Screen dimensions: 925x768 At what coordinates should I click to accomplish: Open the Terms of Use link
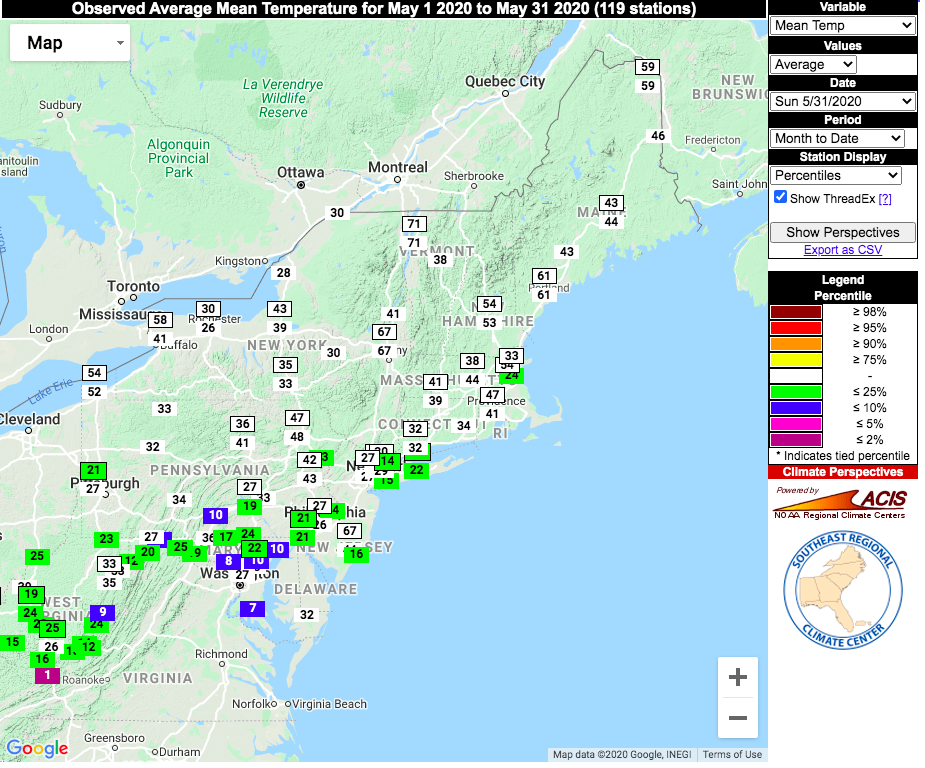coord(730,755)
